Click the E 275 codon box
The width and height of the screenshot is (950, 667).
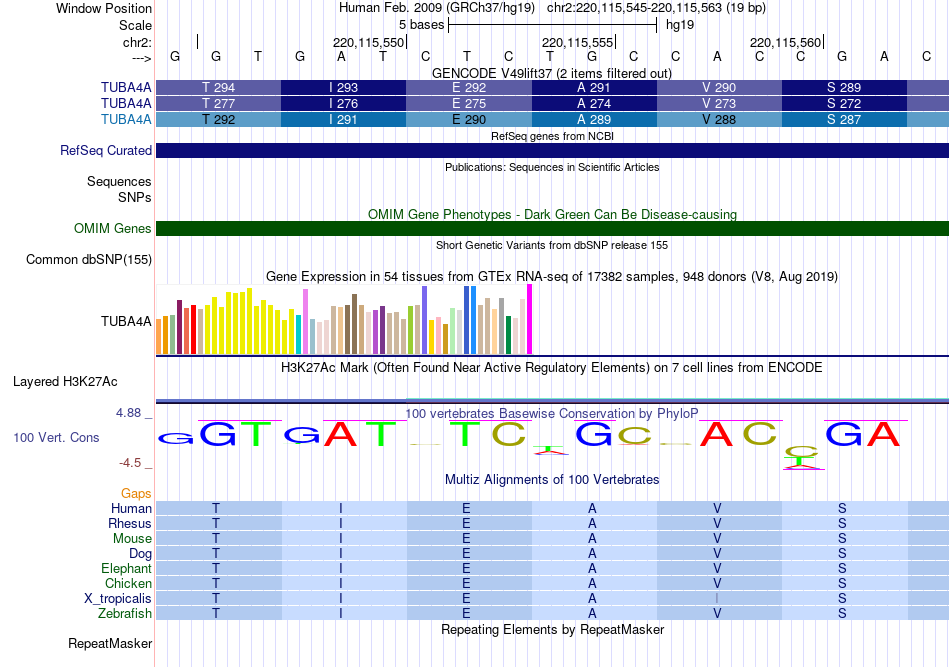tap(469, 104)
